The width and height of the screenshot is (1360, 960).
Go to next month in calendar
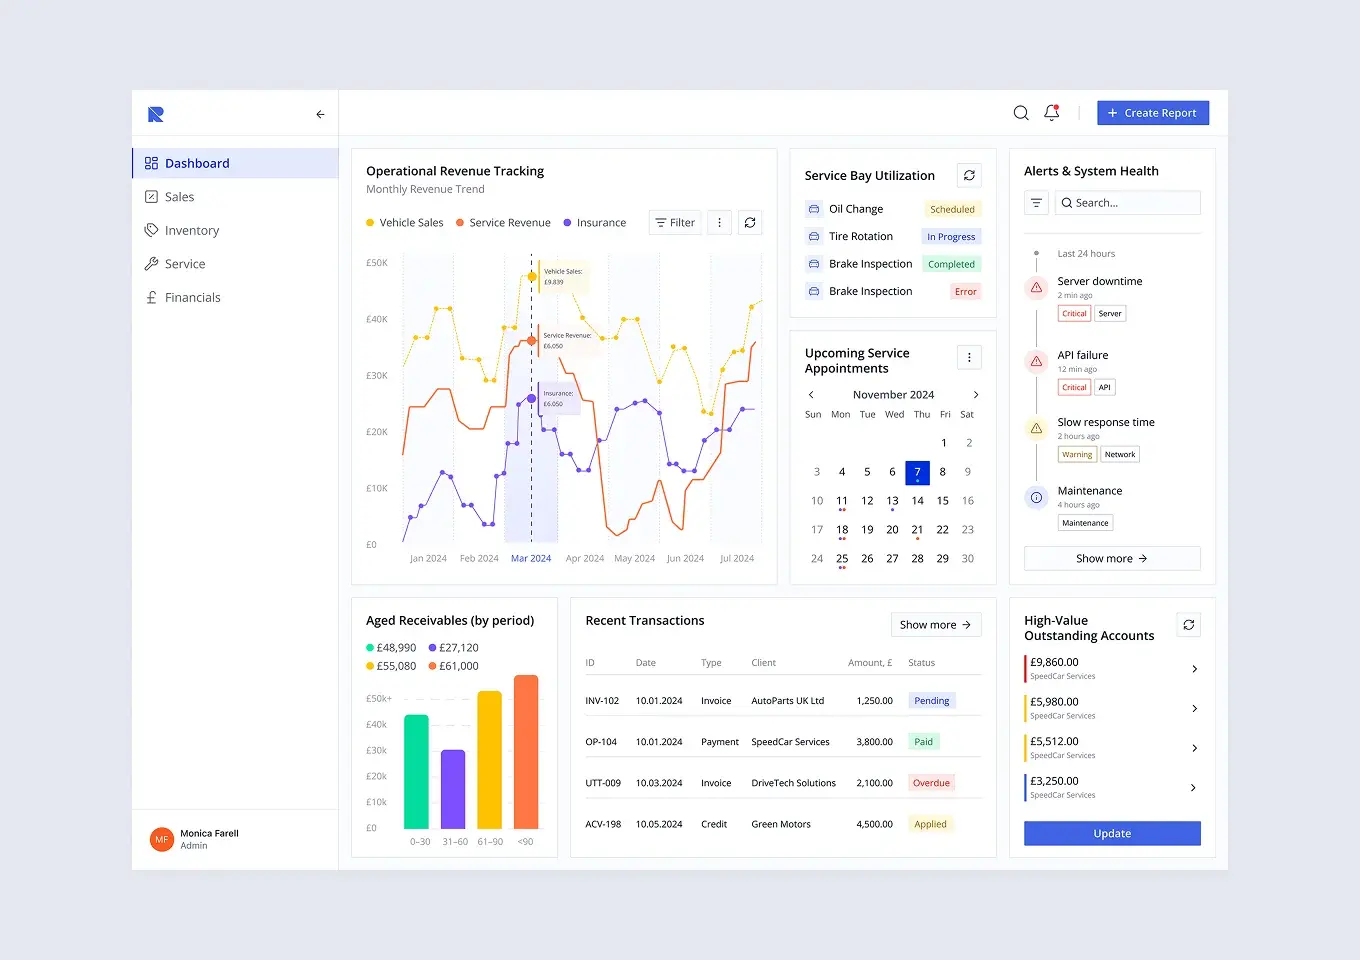point(976,395)
